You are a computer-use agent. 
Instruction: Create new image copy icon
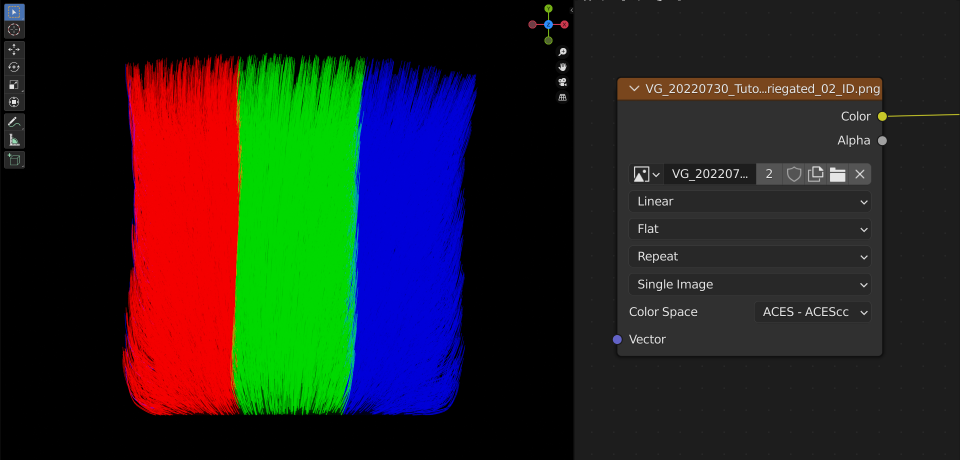(x=816, y=175)
